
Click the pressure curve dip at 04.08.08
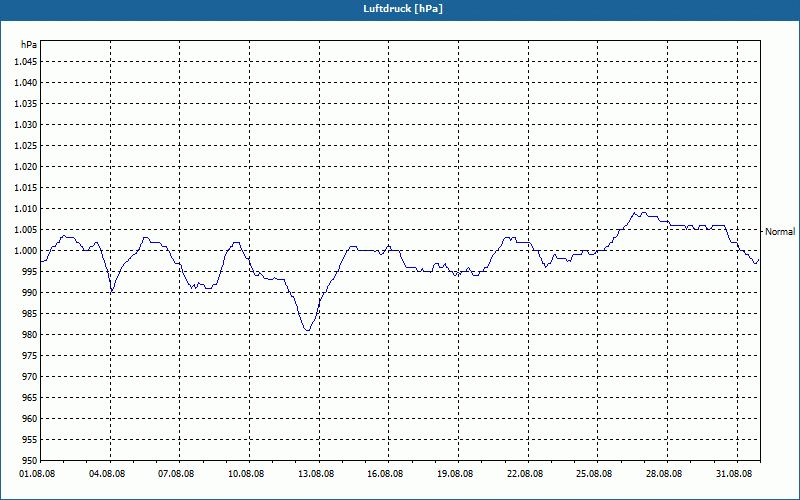click(112, 290)
